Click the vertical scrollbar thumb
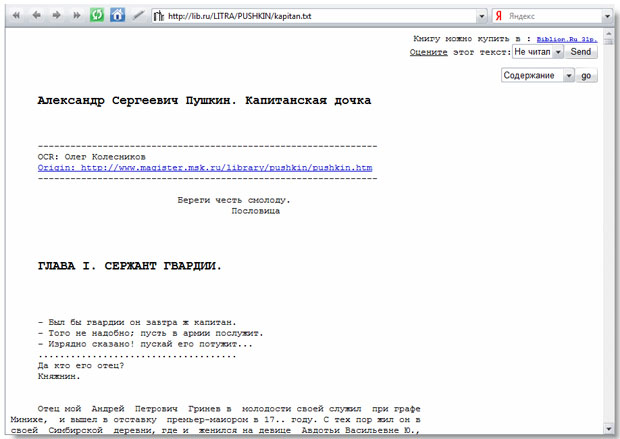The image size is (620, 439). pos(608,41)
